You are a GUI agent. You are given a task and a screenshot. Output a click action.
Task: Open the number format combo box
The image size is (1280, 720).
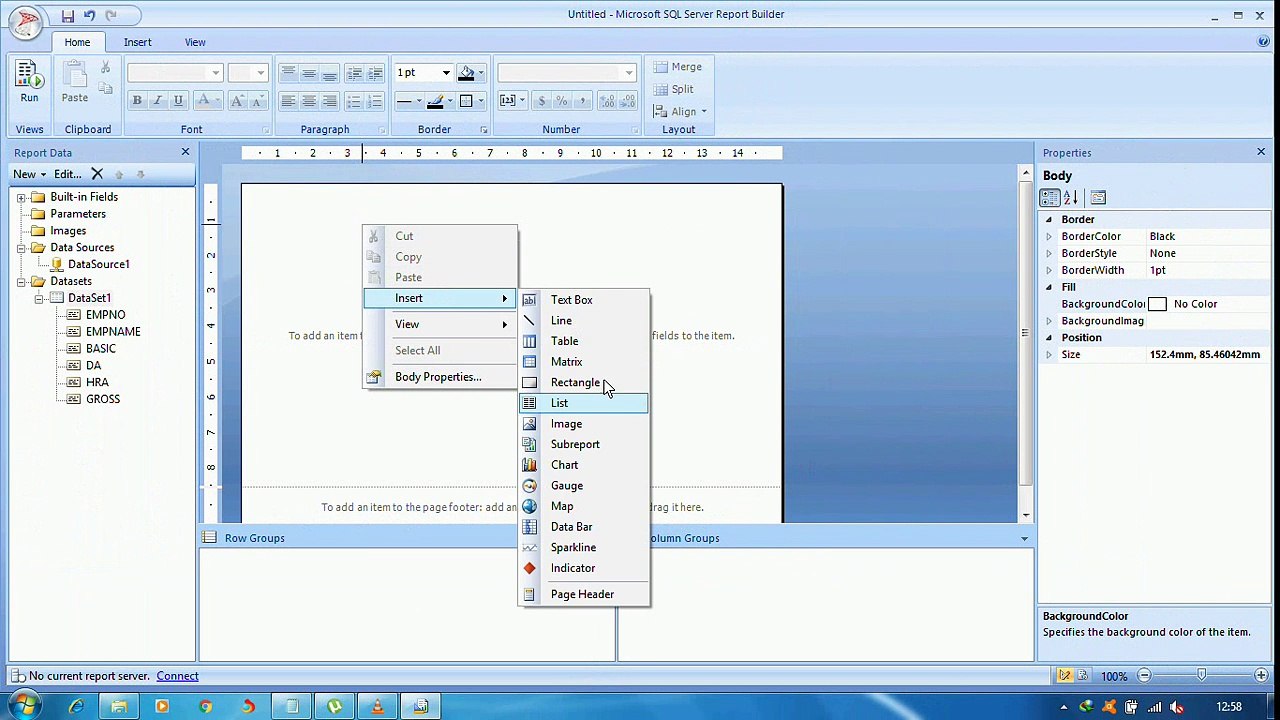(x=566, y=73)
